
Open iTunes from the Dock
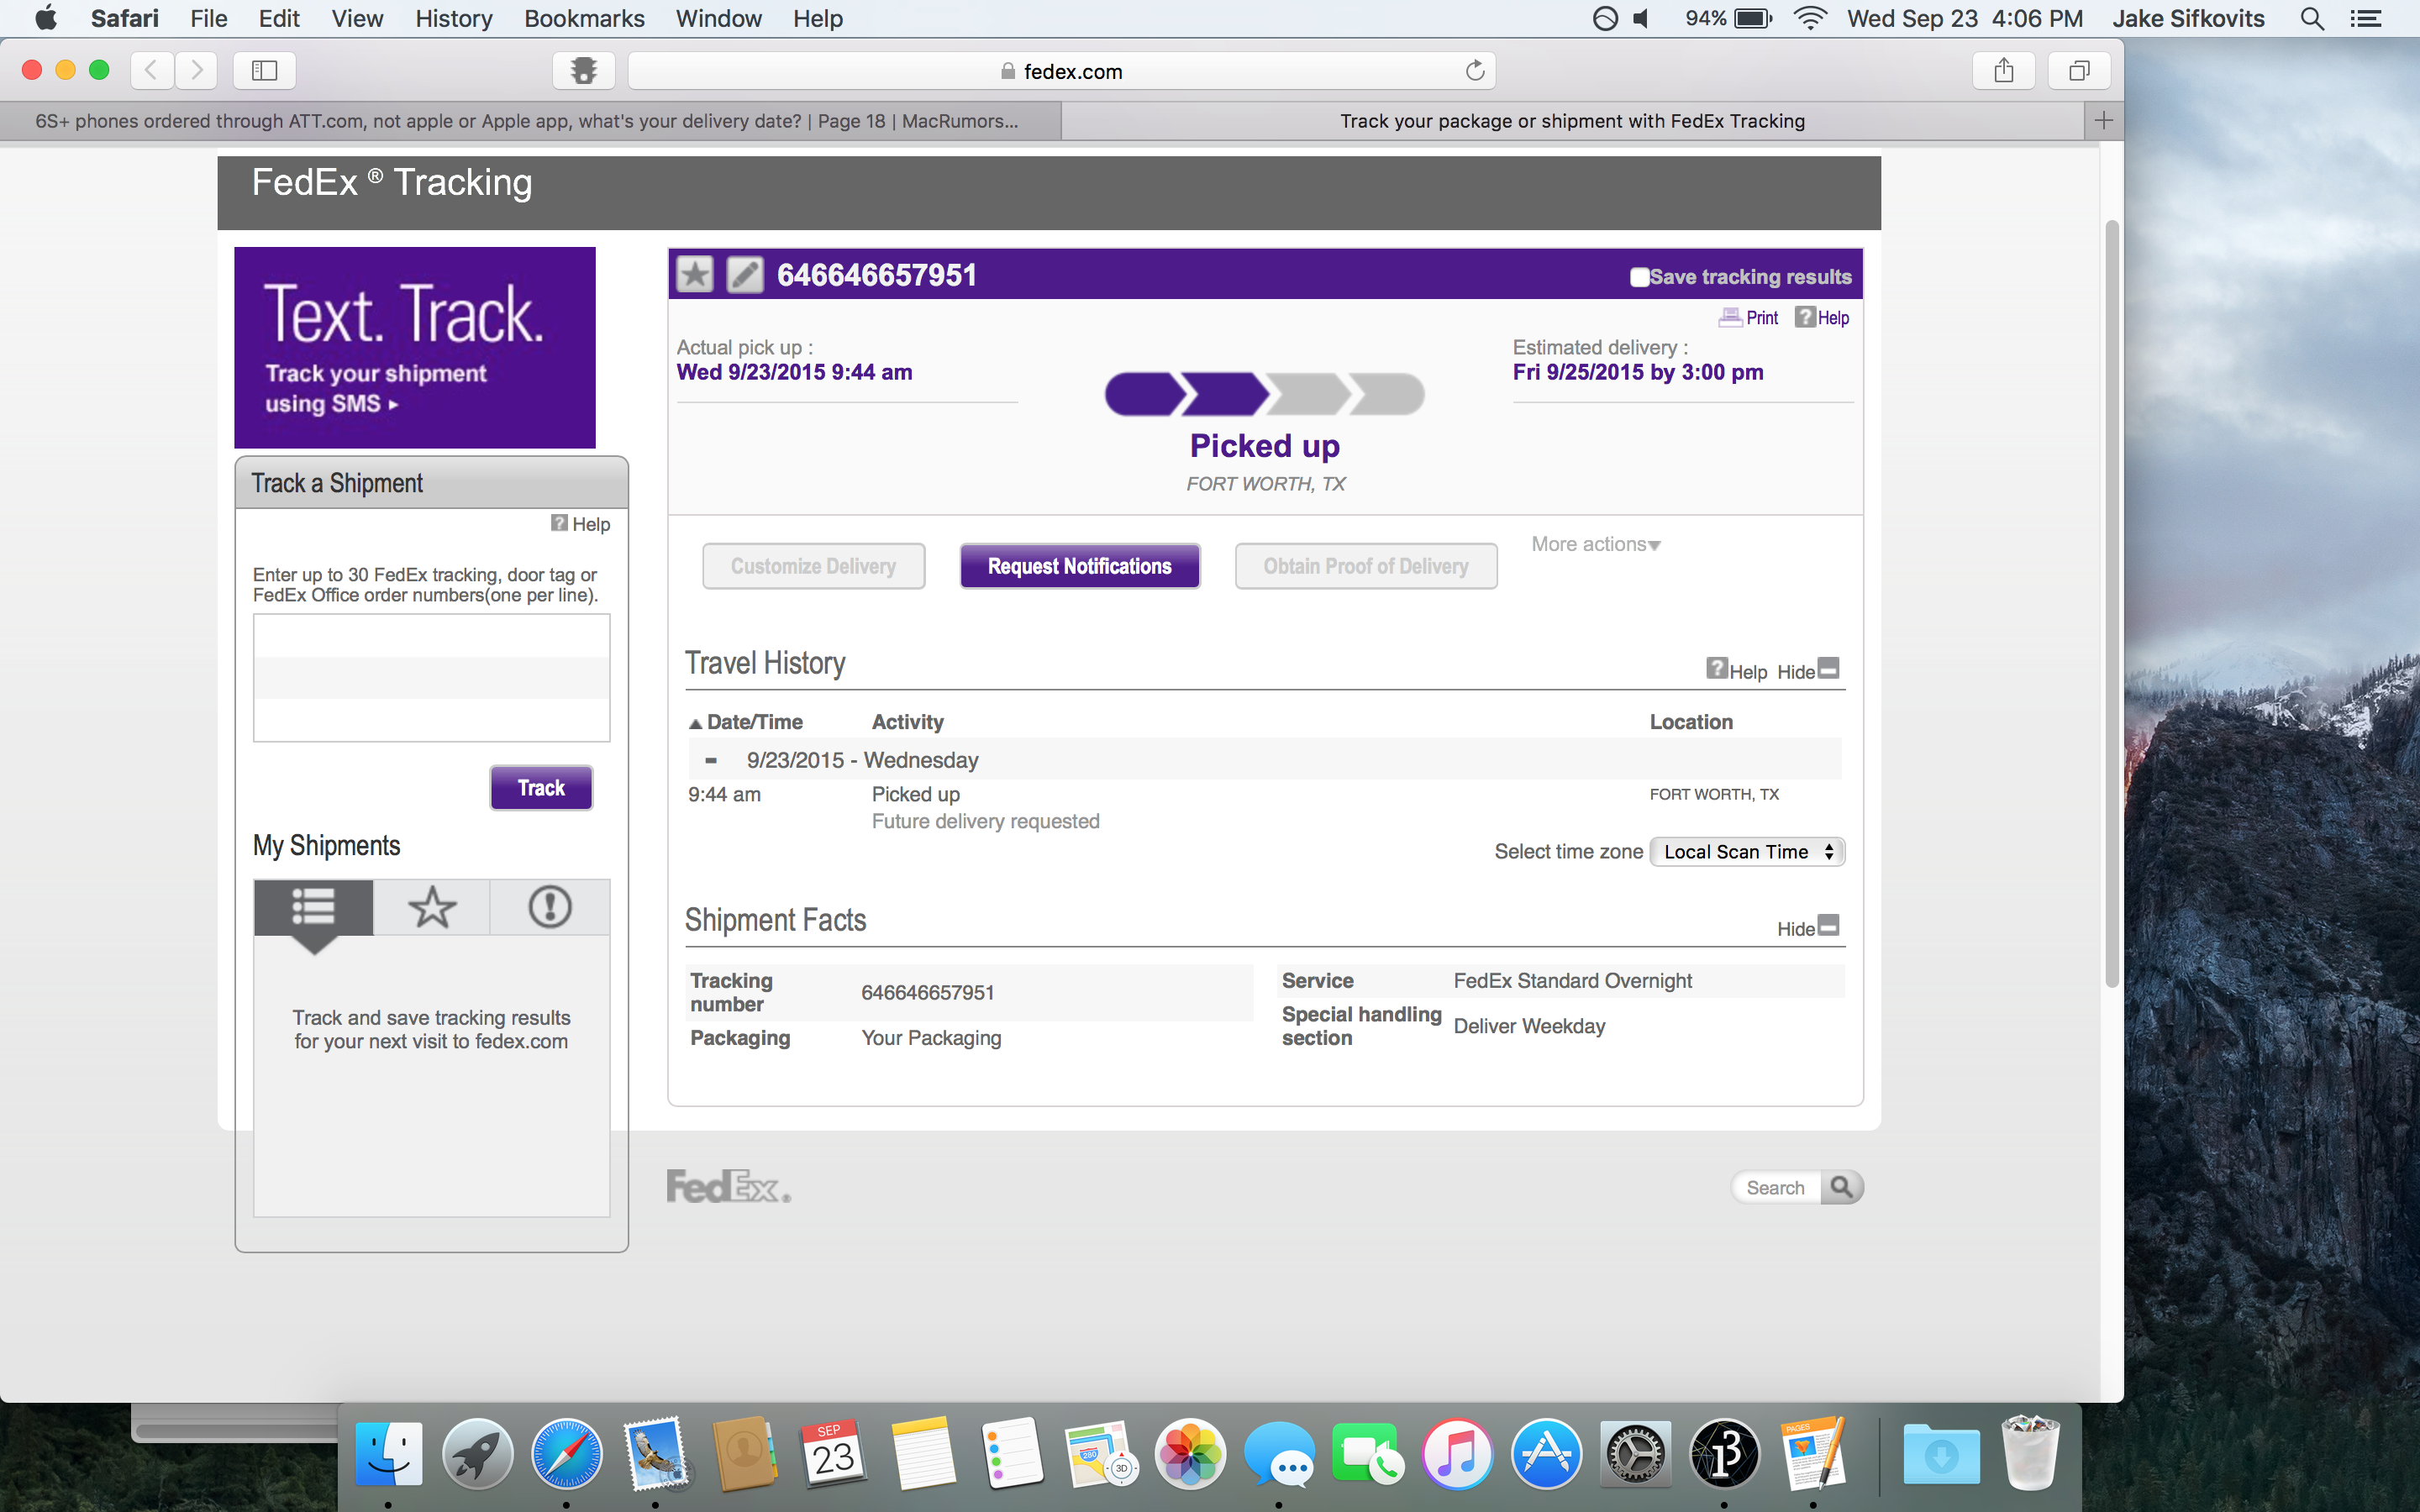[x=1457, y=1453]
